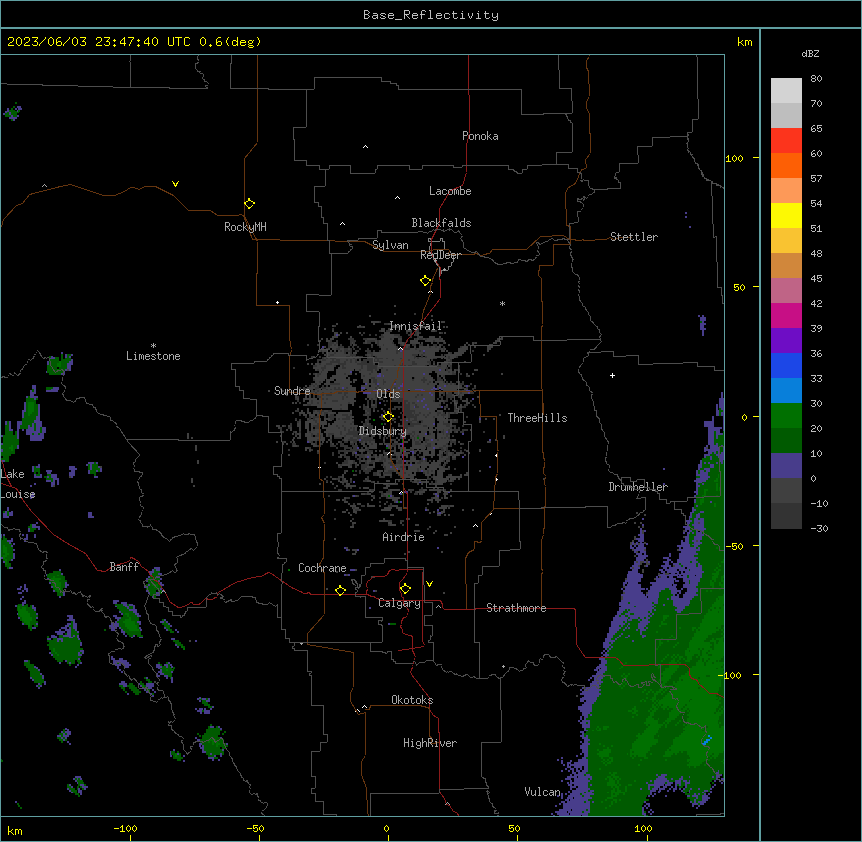The image size is (862, 842).
Task: Click the yellow marker near RockyMH
Action: tap(249, 204)
